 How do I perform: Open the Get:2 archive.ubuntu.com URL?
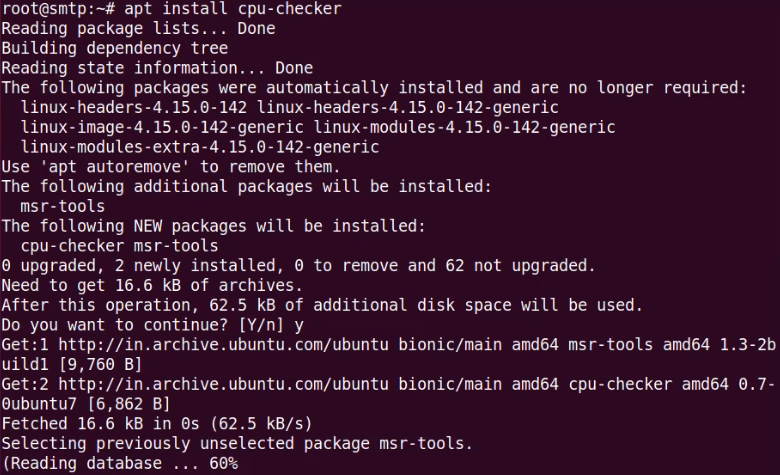tap(223, 384)
